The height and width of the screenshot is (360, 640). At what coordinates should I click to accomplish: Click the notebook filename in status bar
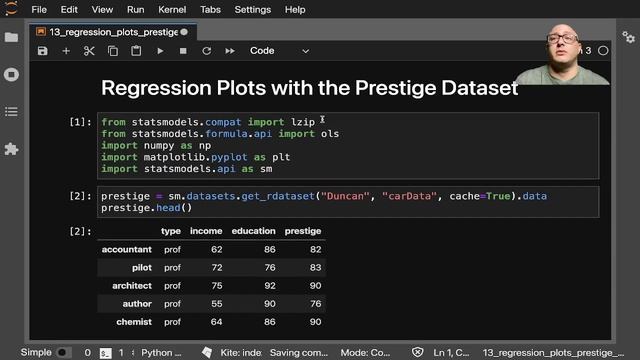coord(553,353)
